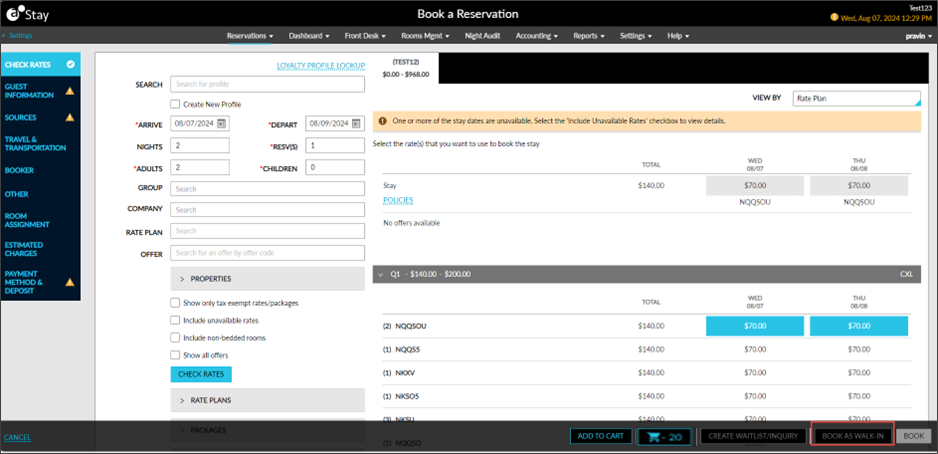The image size is (938, 454).
Task: Open the Reservations menu
Action: tap(250, 36)
